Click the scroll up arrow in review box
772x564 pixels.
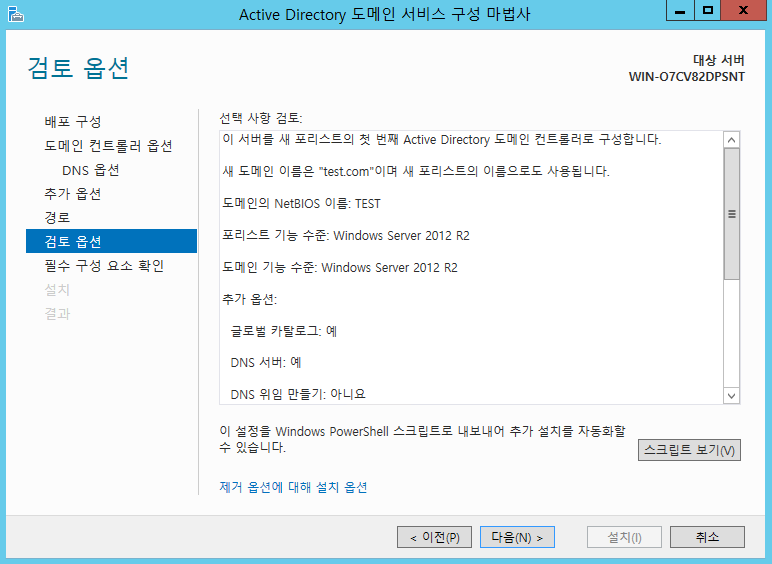coord(731,141)
